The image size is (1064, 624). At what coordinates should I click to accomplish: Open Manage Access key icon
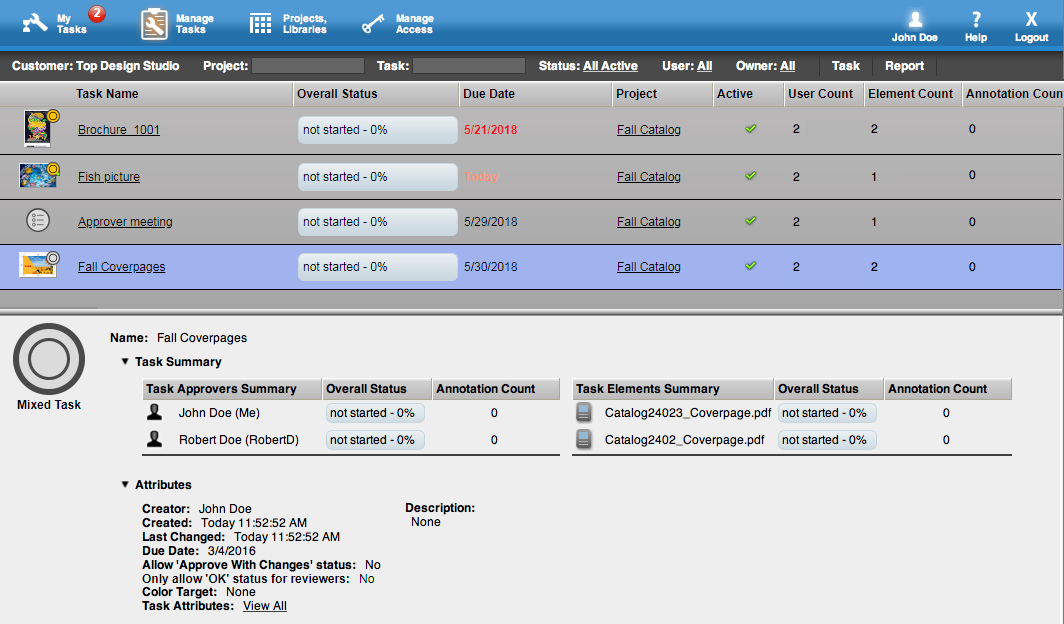click(374, 24)
